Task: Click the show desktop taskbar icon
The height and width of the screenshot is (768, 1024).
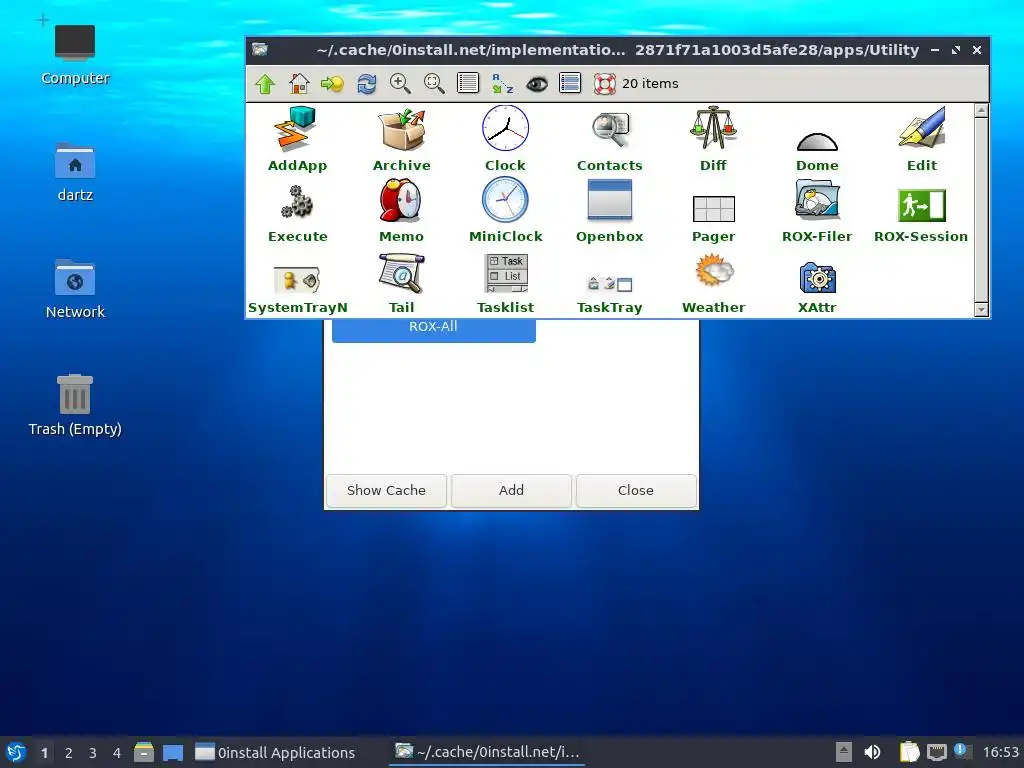Action: click(x=173, y=752)
